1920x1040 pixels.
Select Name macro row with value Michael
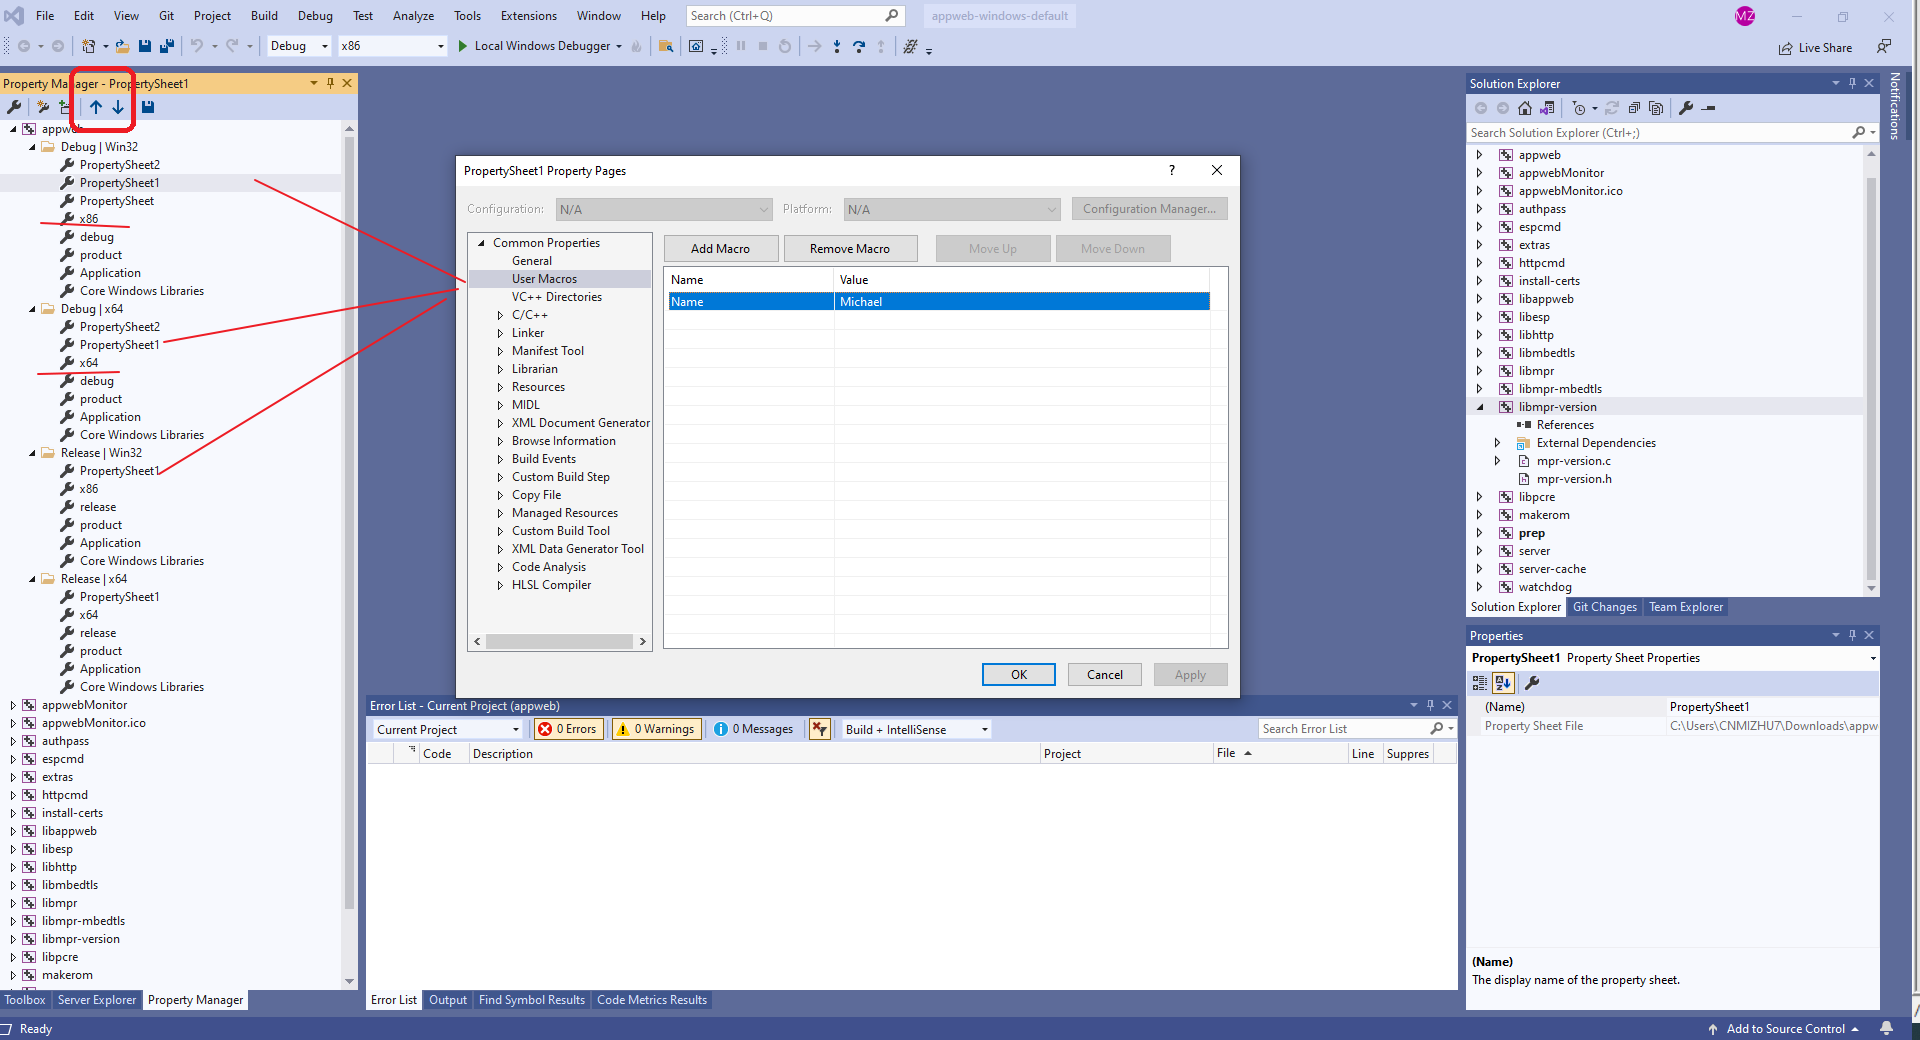coord(939,302)
